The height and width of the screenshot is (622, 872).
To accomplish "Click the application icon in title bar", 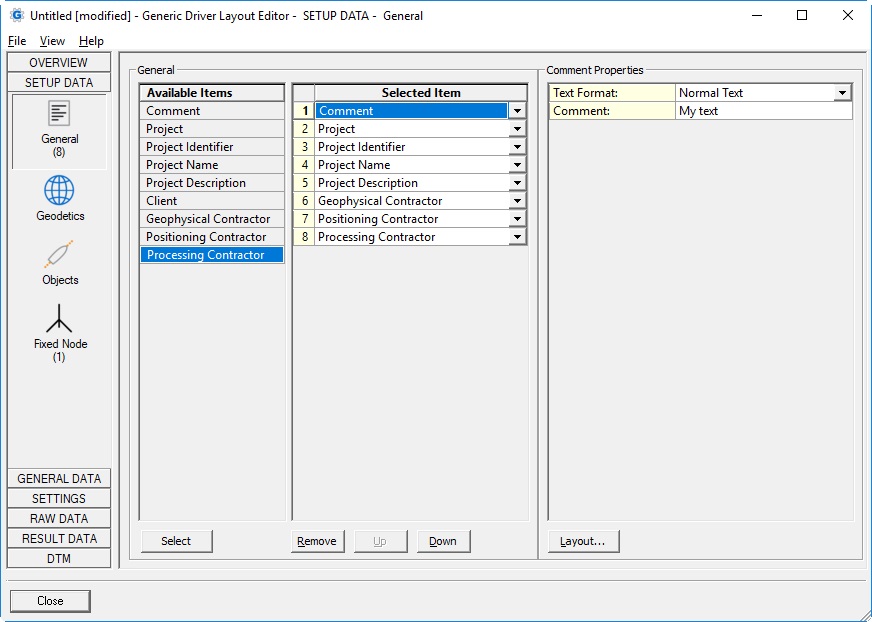I will (16, 15).
